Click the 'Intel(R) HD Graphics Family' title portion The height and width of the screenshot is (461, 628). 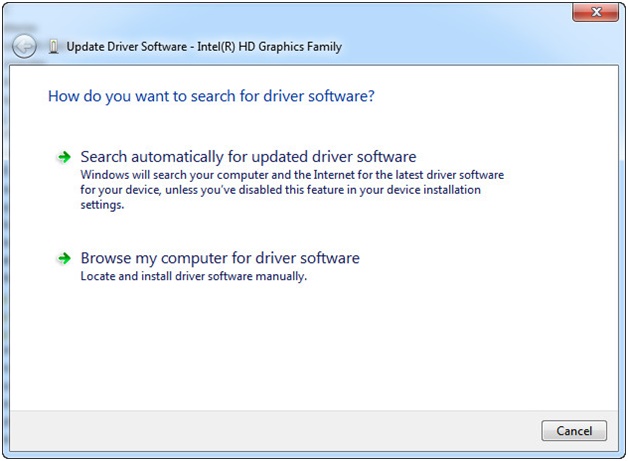tap(272, 47)
